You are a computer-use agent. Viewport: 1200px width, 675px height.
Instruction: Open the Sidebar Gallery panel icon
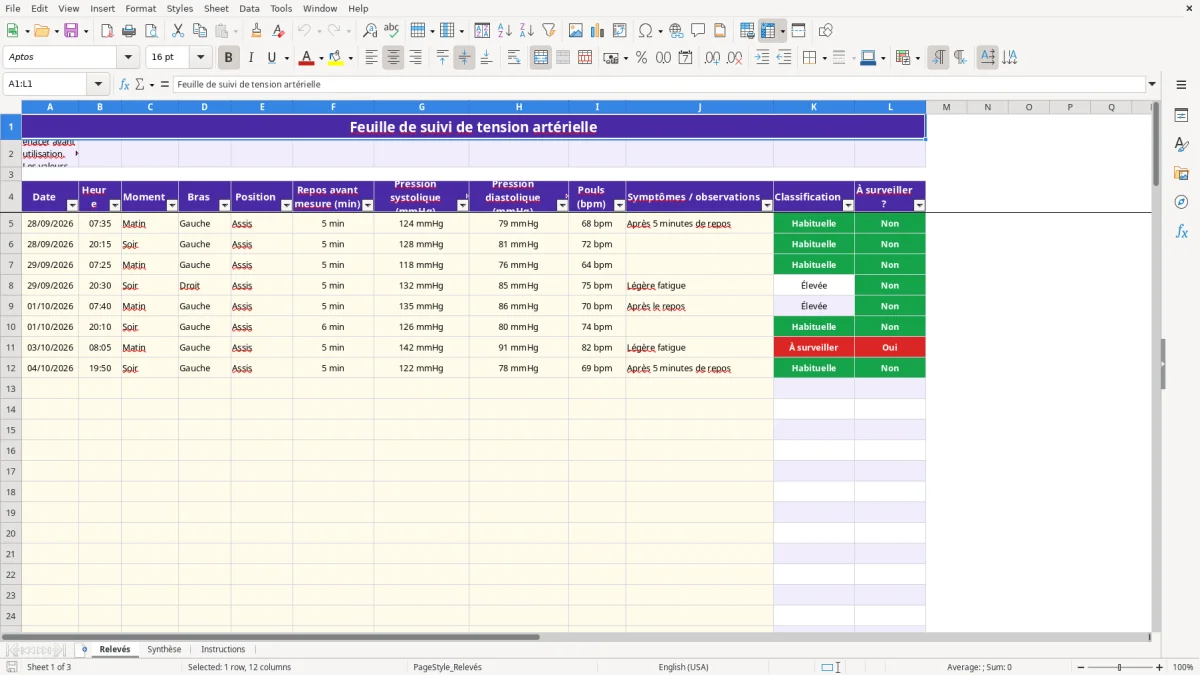click(1181, 173)
